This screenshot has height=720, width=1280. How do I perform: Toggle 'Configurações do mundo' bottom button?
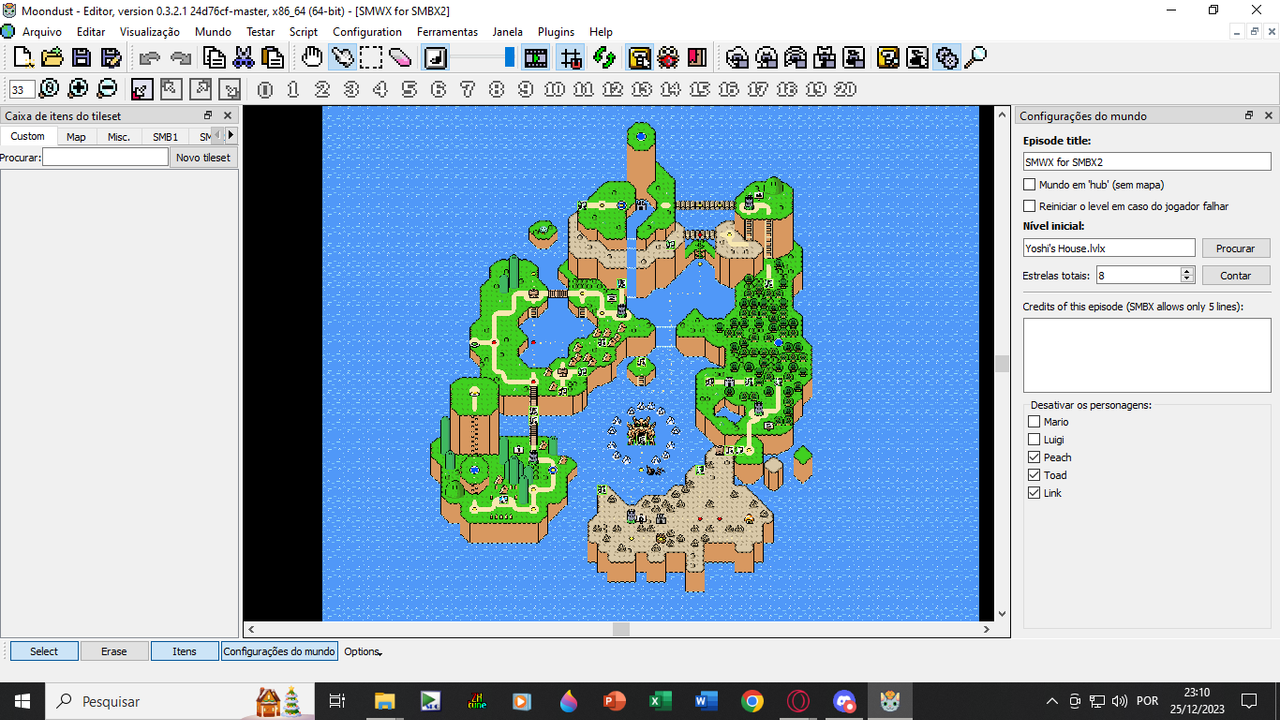(x=279, y=651)
